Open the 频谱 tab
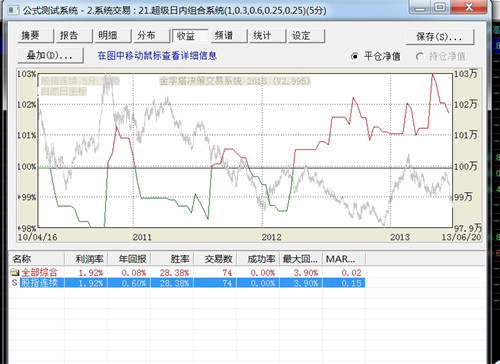Screen dimensions: 500x364 (229, 35)
